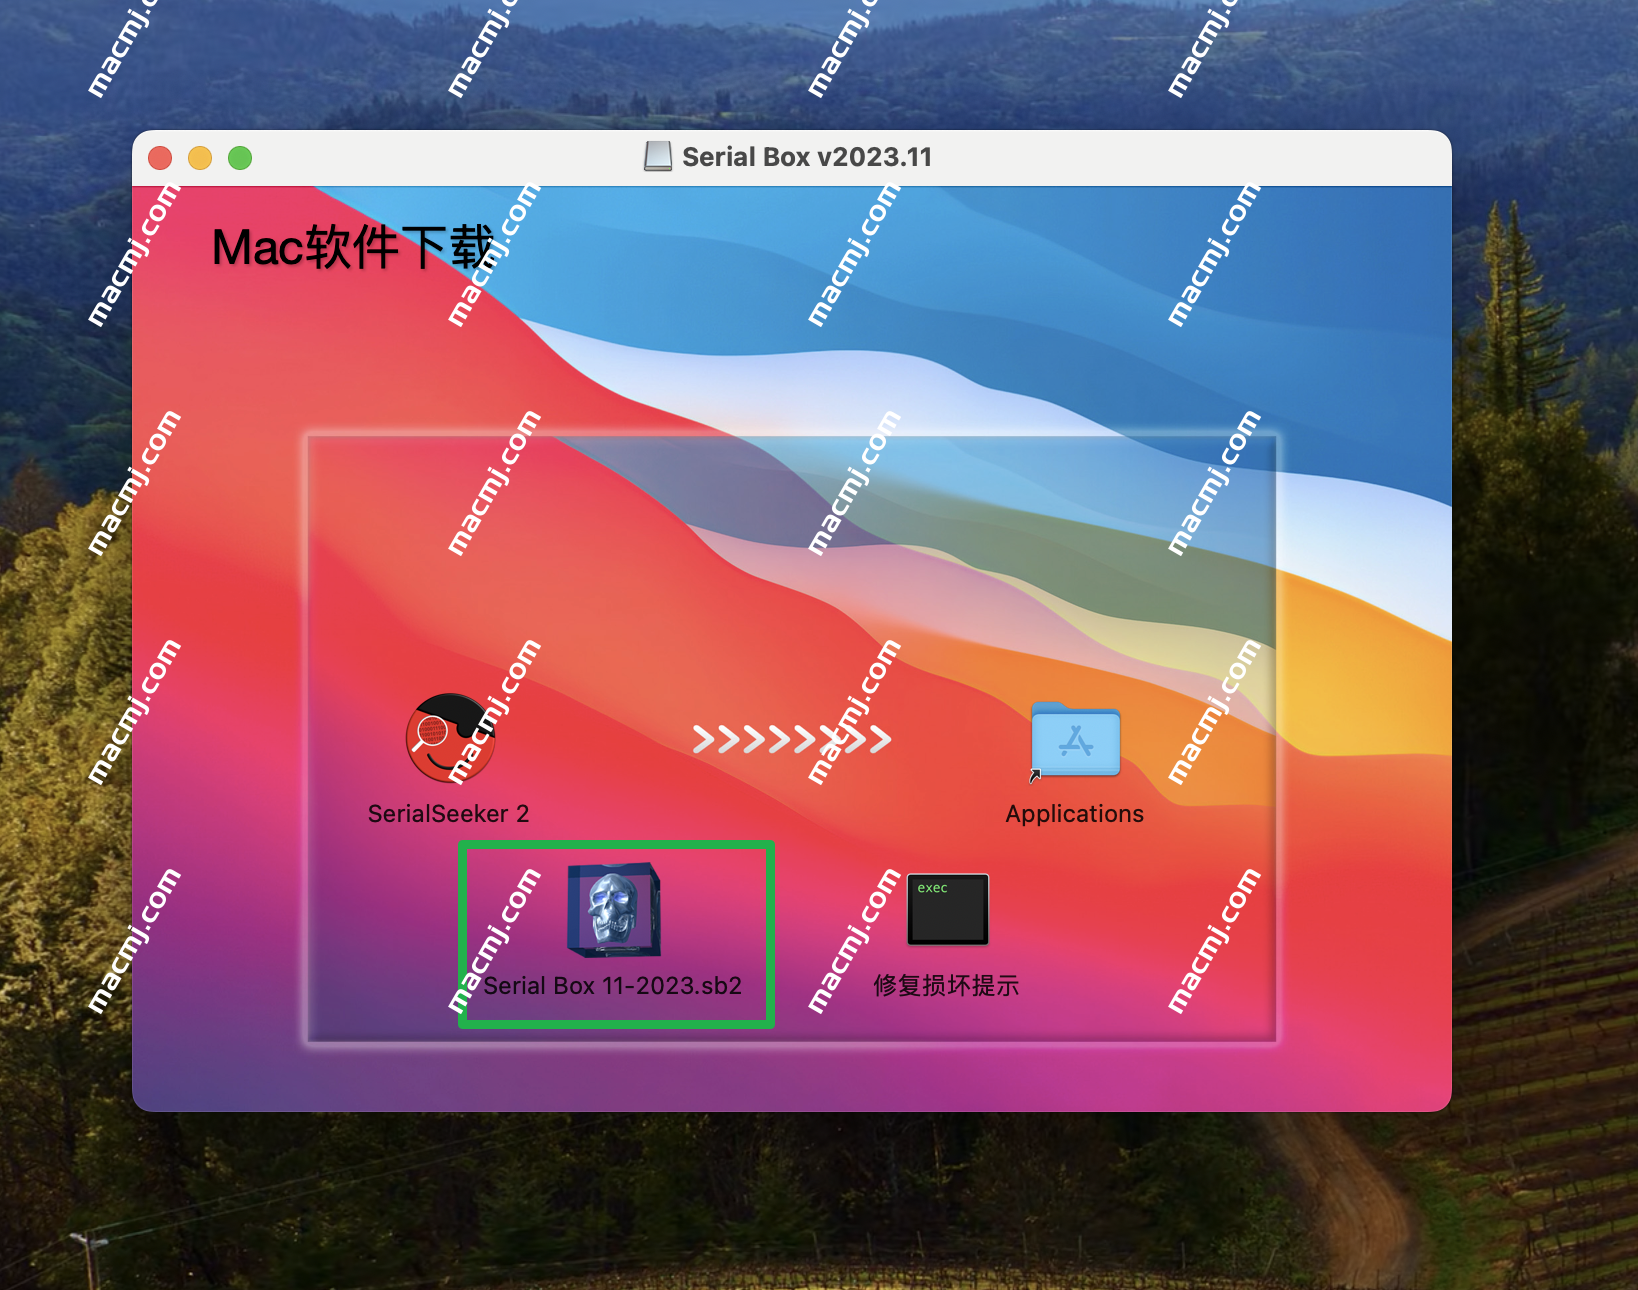Click the 'SerialSeeker 2' label
The height and width of the screenshot is (1290, 1638).
448,814
